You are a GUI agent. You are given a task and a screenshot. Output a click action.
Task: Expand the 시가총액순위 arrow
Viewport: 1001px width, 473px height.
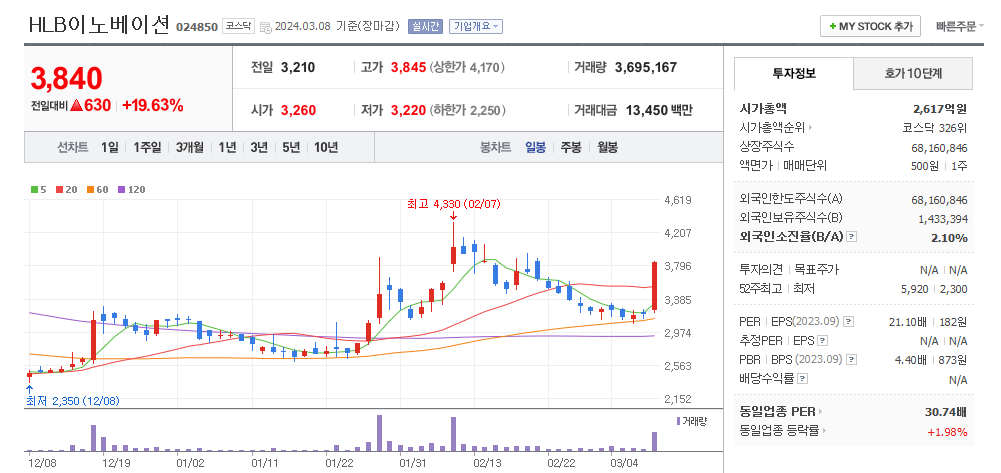pos(810,128)
